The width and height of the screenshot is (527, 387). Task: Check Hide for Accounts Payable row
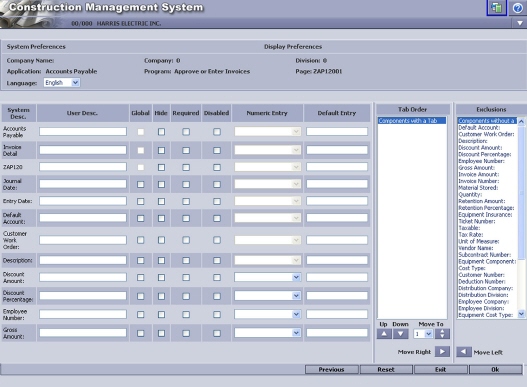[x=161, y=132]
